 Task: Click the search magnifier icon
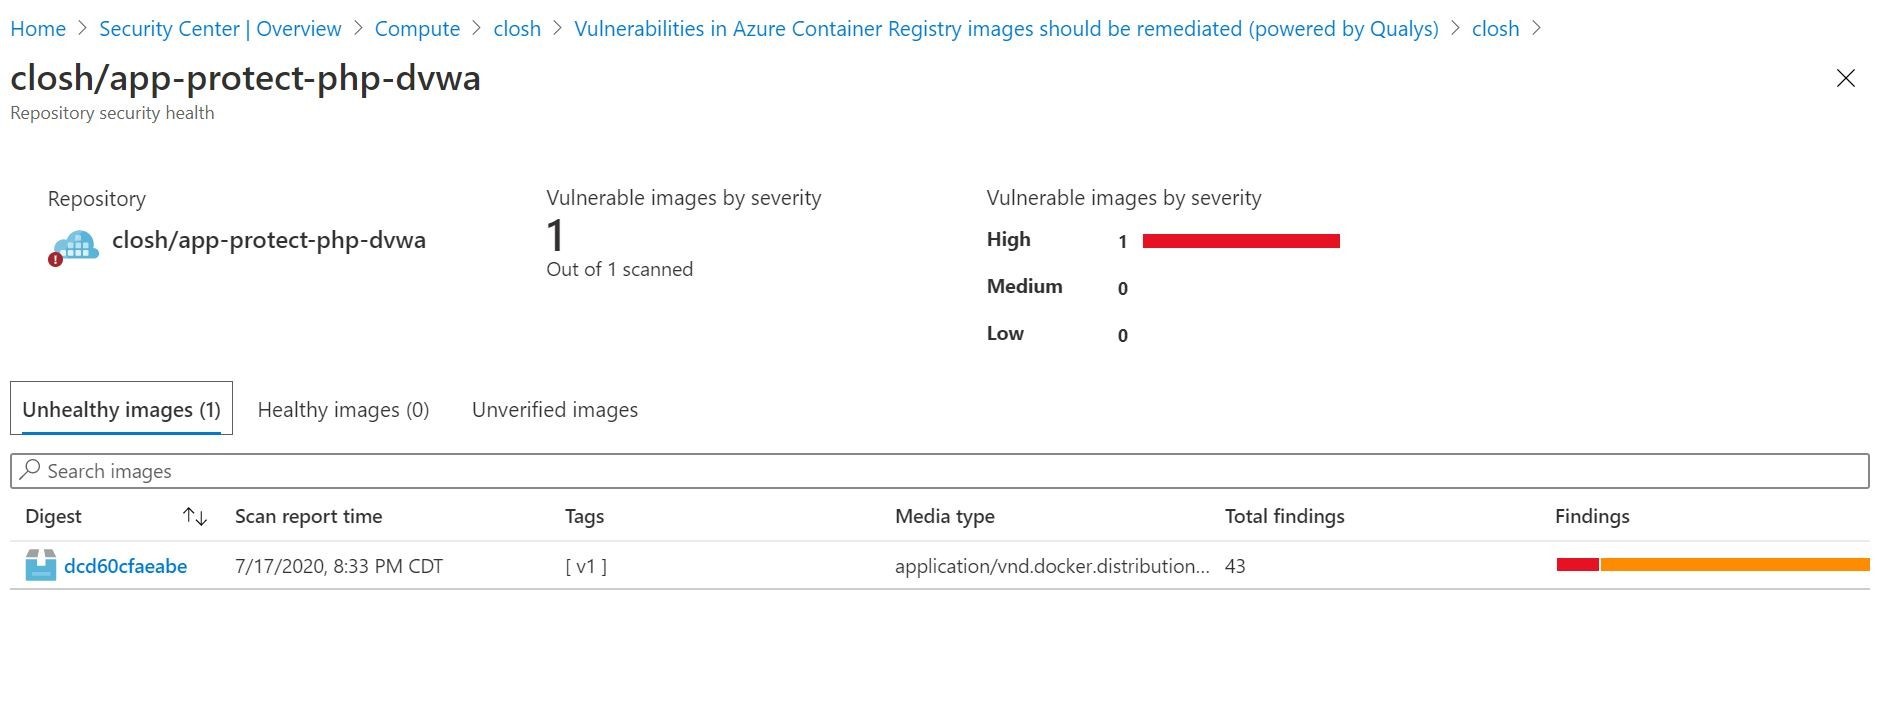tap(30, 469)
